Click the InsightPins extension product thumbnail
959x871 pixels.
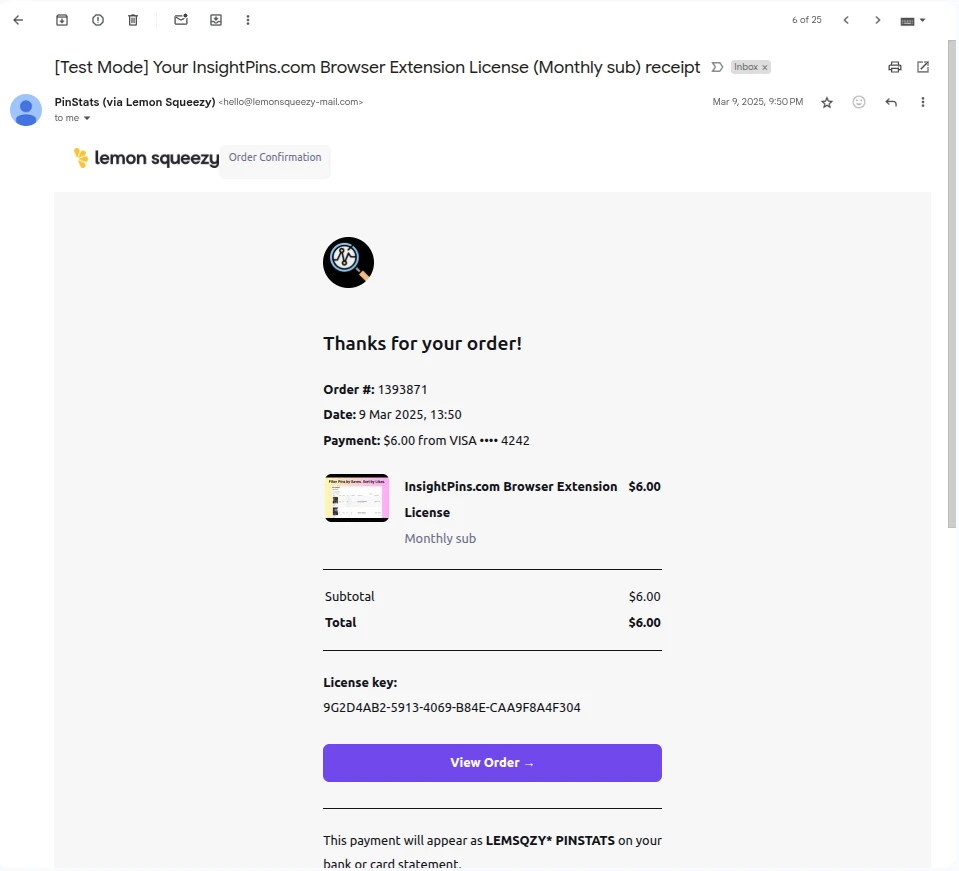357,498
